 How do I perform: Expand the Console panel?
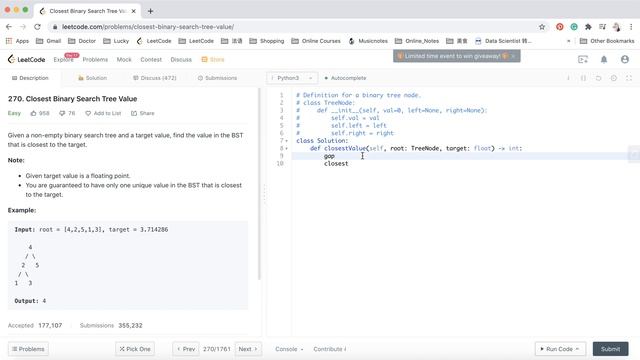(x=289, y=349)
